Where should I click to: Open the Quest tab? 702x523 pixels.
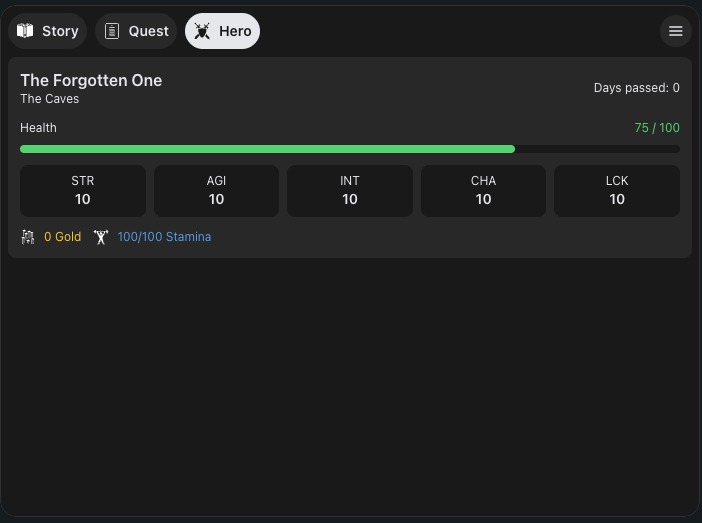click(x=136, y=31)
